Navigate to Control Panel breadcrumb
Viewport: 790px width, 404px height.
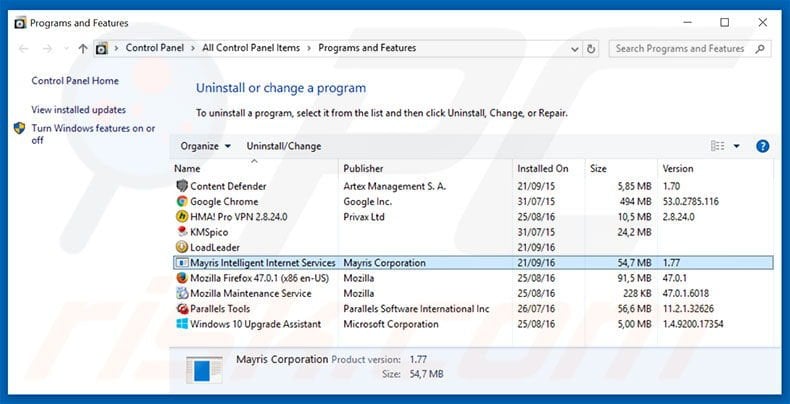(155, 48)
